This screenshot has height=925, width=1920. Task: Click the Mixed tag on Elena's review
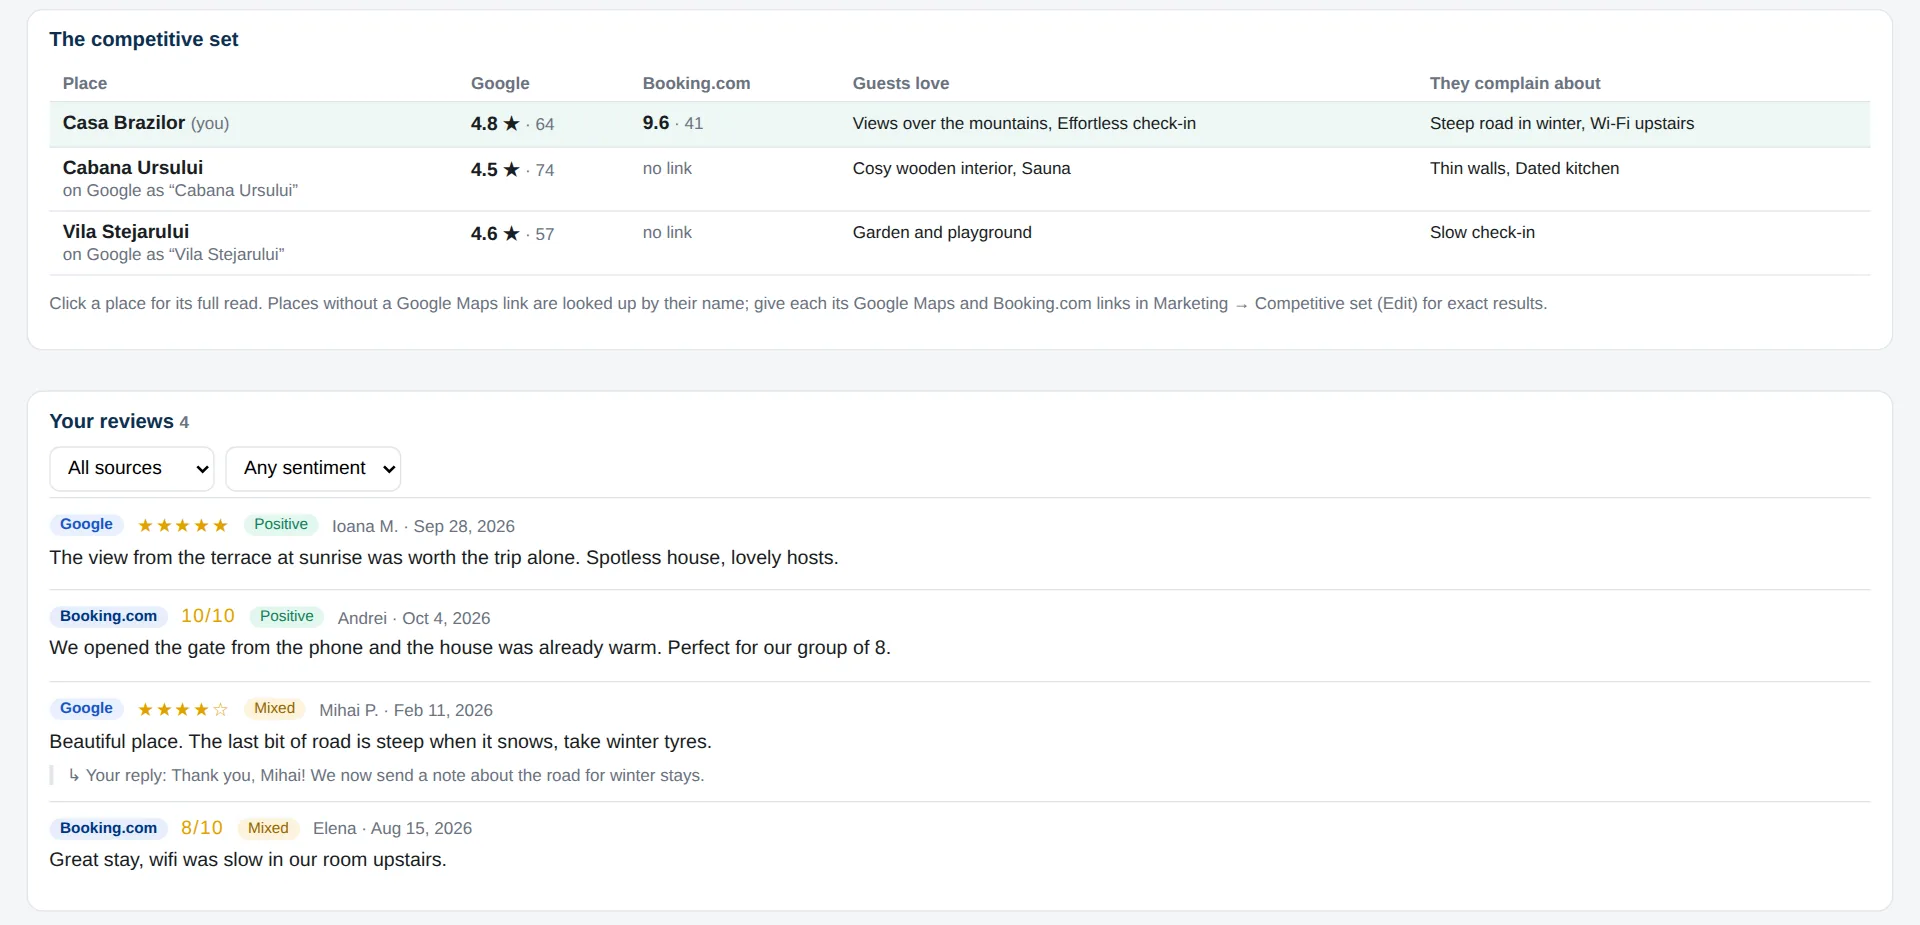coord(268,829)
